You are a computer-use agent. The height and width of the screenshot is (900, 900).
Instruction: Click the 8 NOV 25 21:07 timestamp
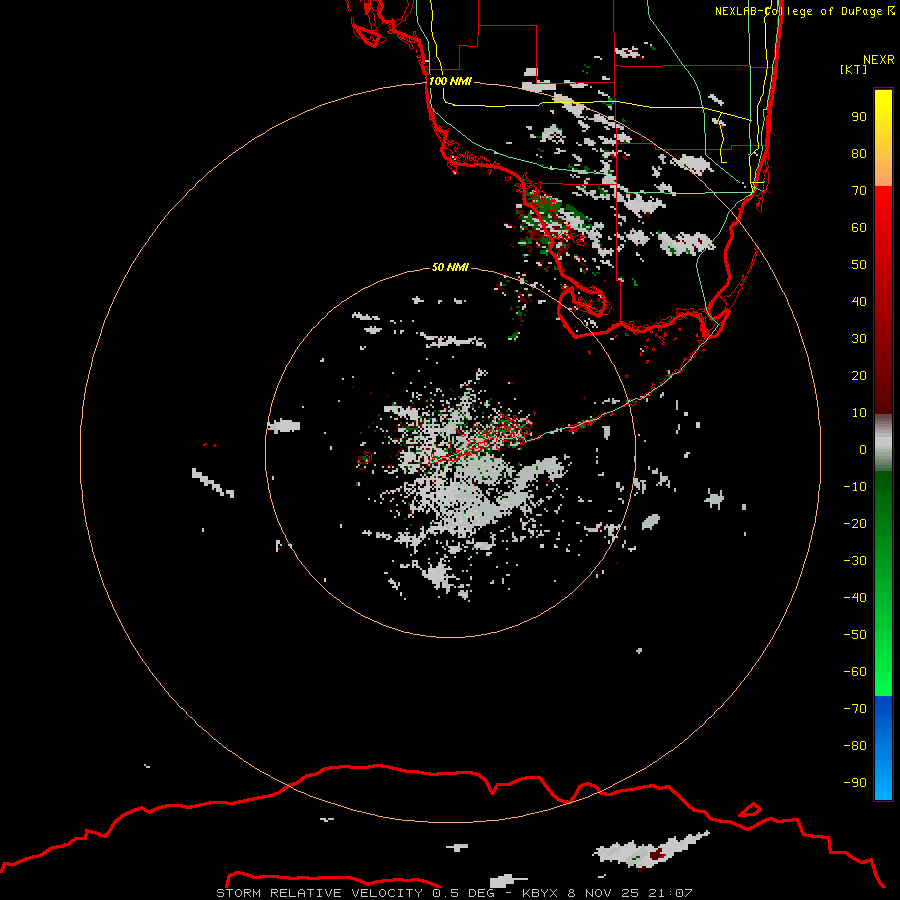[x=630, y=893]
